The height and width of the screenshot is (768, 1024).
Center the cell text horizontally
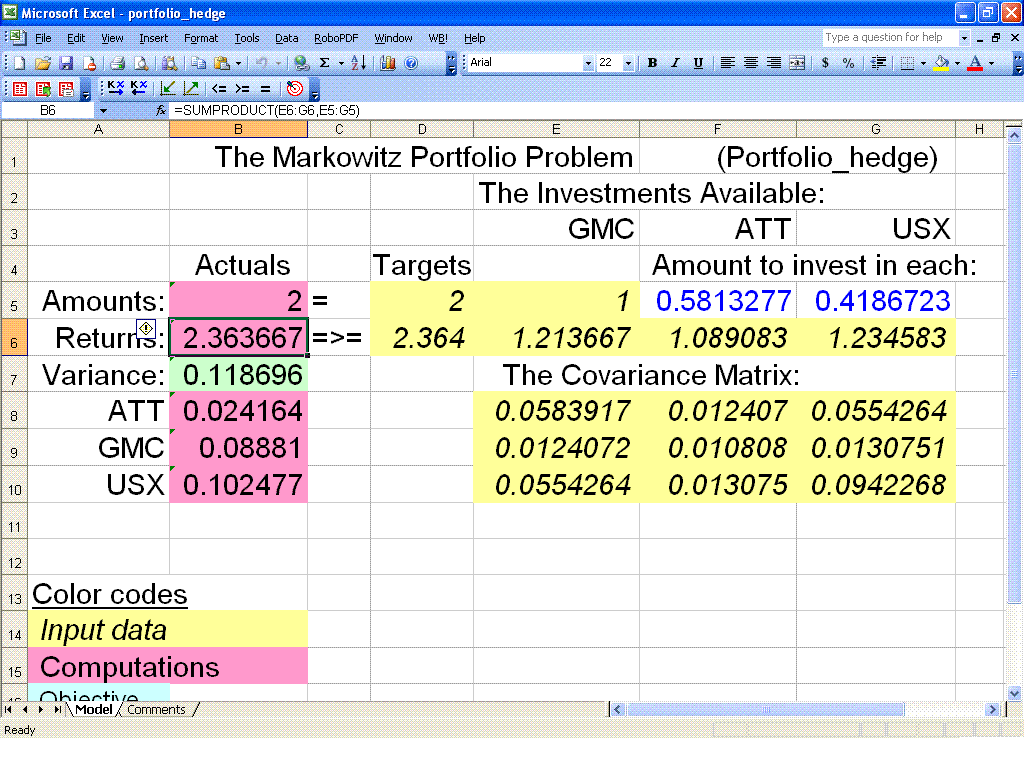coord(750,63)
